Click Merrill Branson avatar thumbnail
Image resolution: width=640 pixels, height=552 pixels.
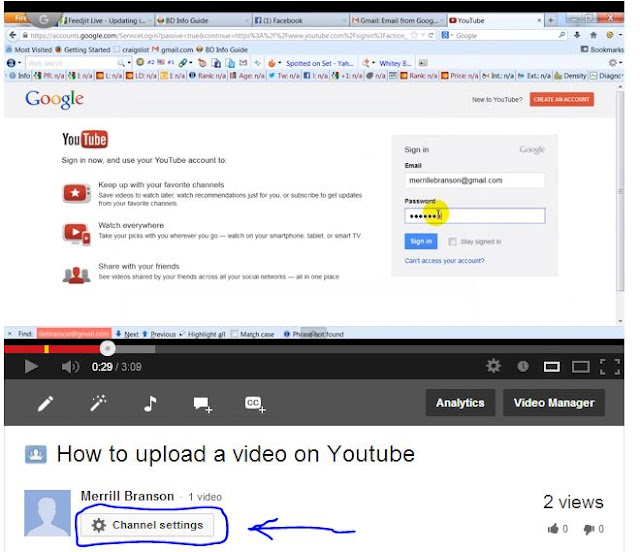coord(47,513)
